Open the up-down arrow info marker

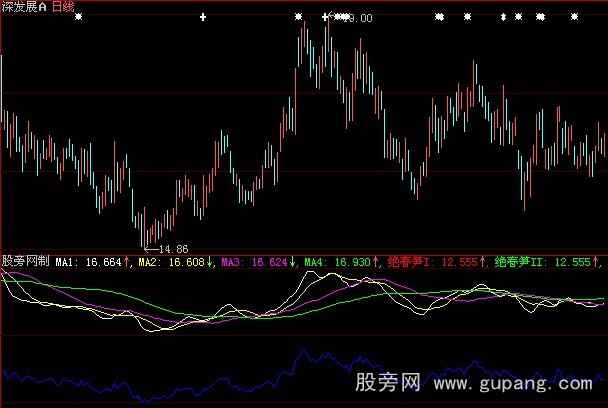[x=503, y=17]
